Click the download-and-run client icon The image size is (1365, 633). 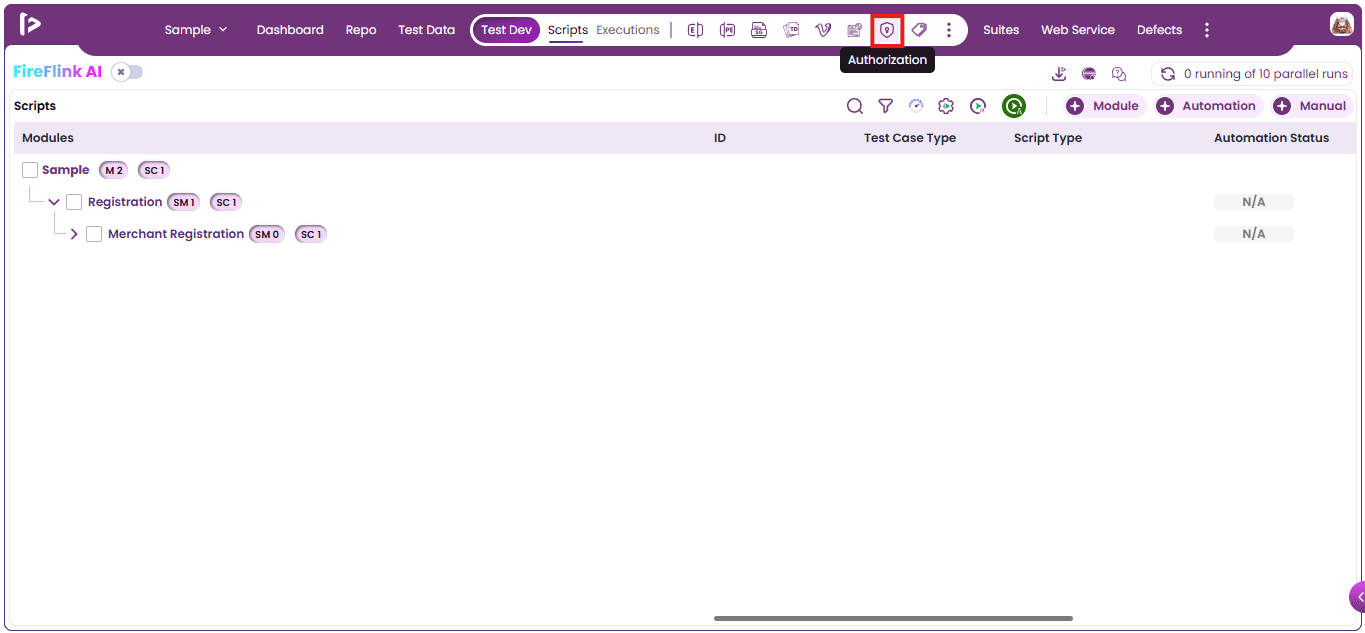pyautogui.click(x=1059, y=74)
